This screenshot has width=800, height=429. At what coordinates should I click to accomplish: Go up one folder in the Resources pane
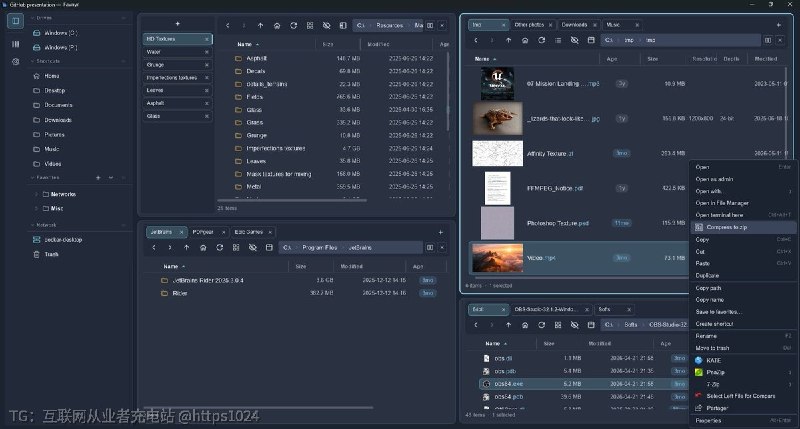click(x=260, y=26)
